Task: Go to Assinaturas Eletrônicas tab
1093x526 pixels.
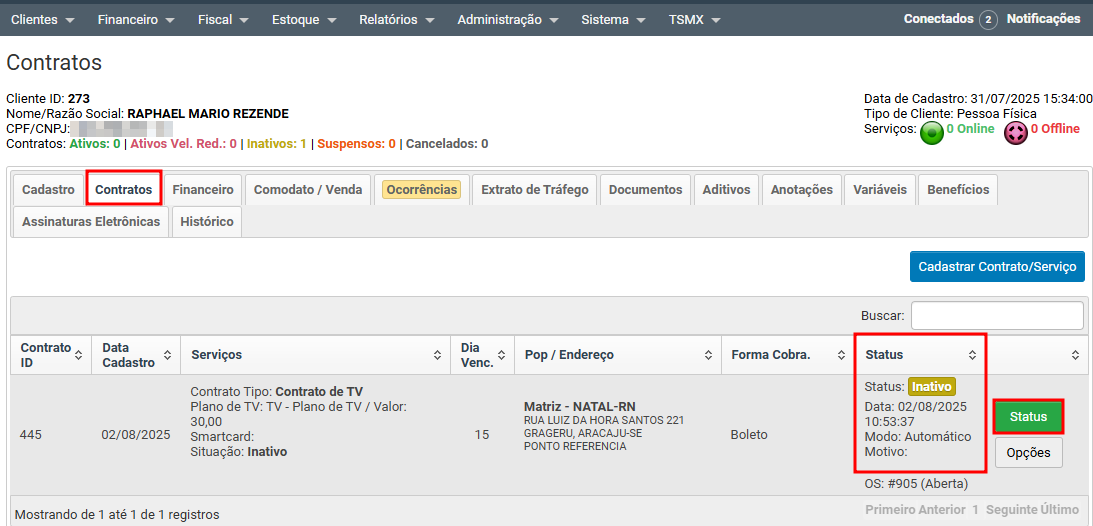Action: point(91,222)
